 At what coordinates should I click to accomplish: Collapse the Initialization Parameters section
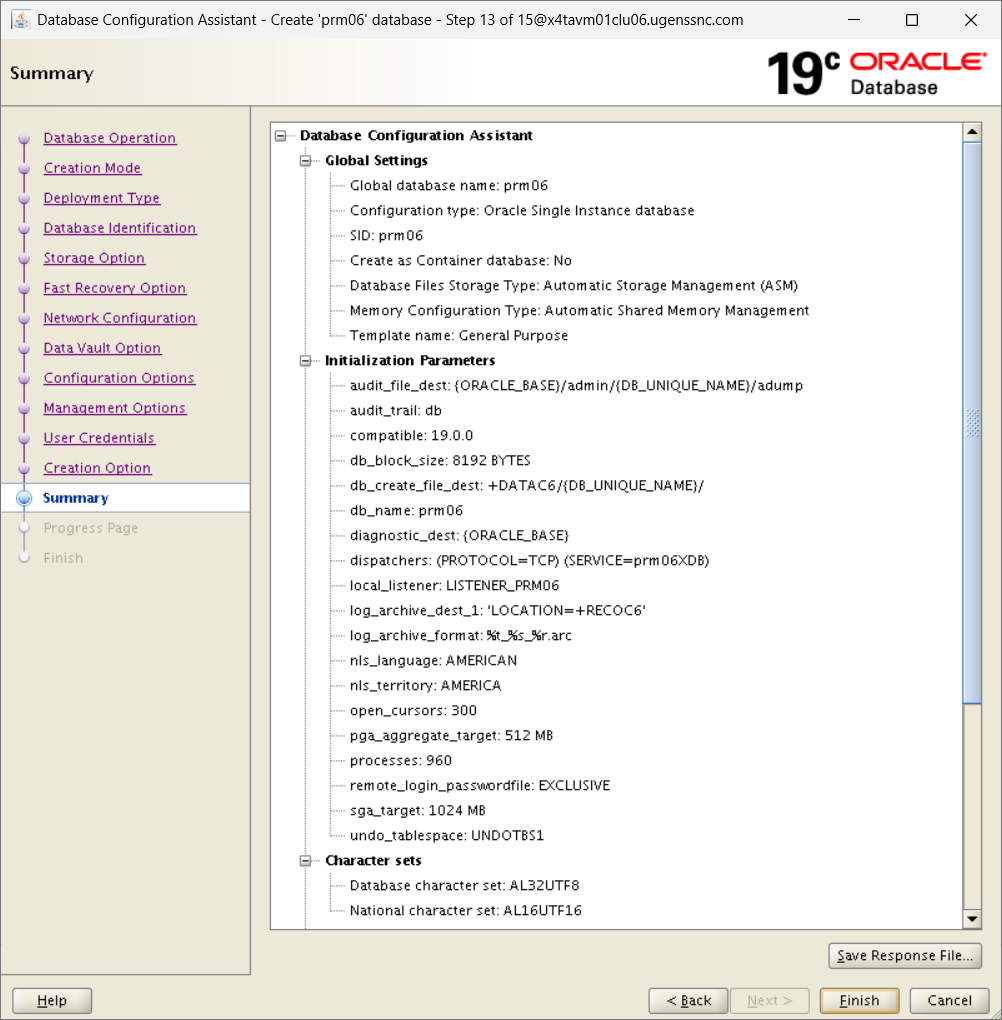click(x=305, y=361)
